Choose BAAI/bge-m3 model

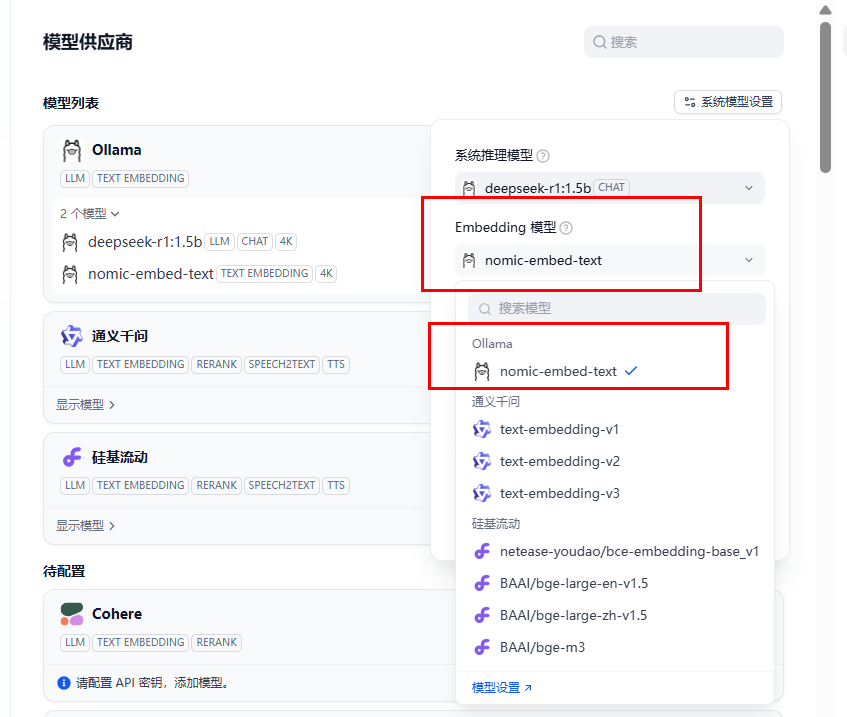(615, 647)
